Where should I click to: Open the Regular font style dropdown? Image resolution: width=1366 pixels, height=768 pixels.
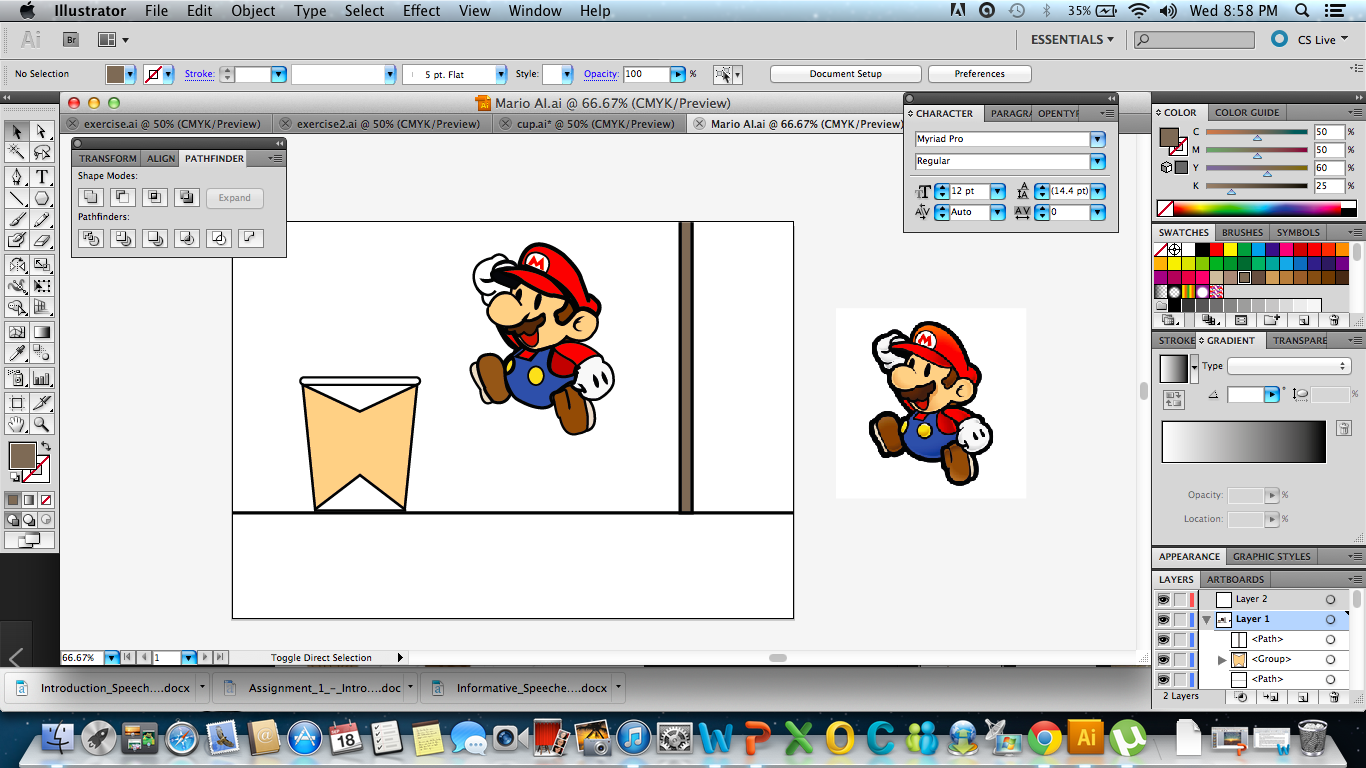click(x=1097, y=161)
